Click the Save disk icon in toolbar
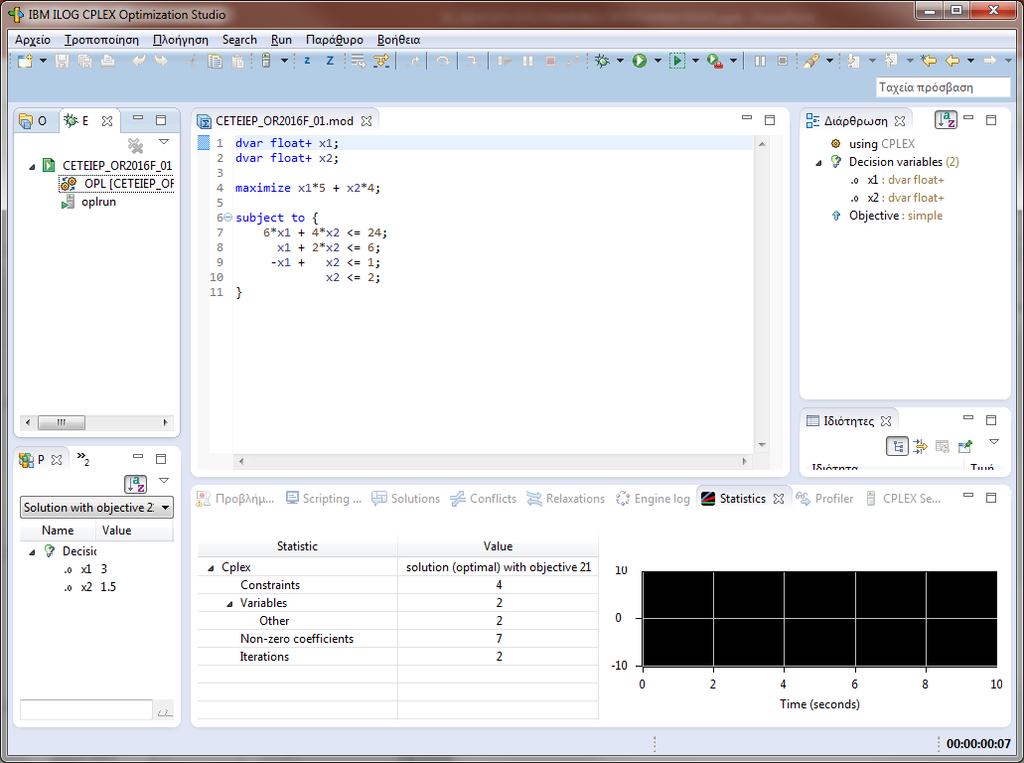 click(63, 61)
